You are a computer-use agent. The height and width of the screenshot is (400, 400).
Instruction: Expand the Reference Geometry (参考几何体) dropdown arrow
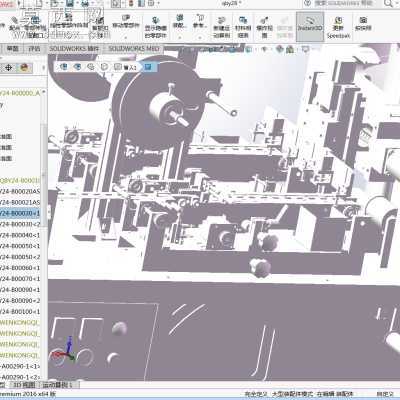coord(200,37)
